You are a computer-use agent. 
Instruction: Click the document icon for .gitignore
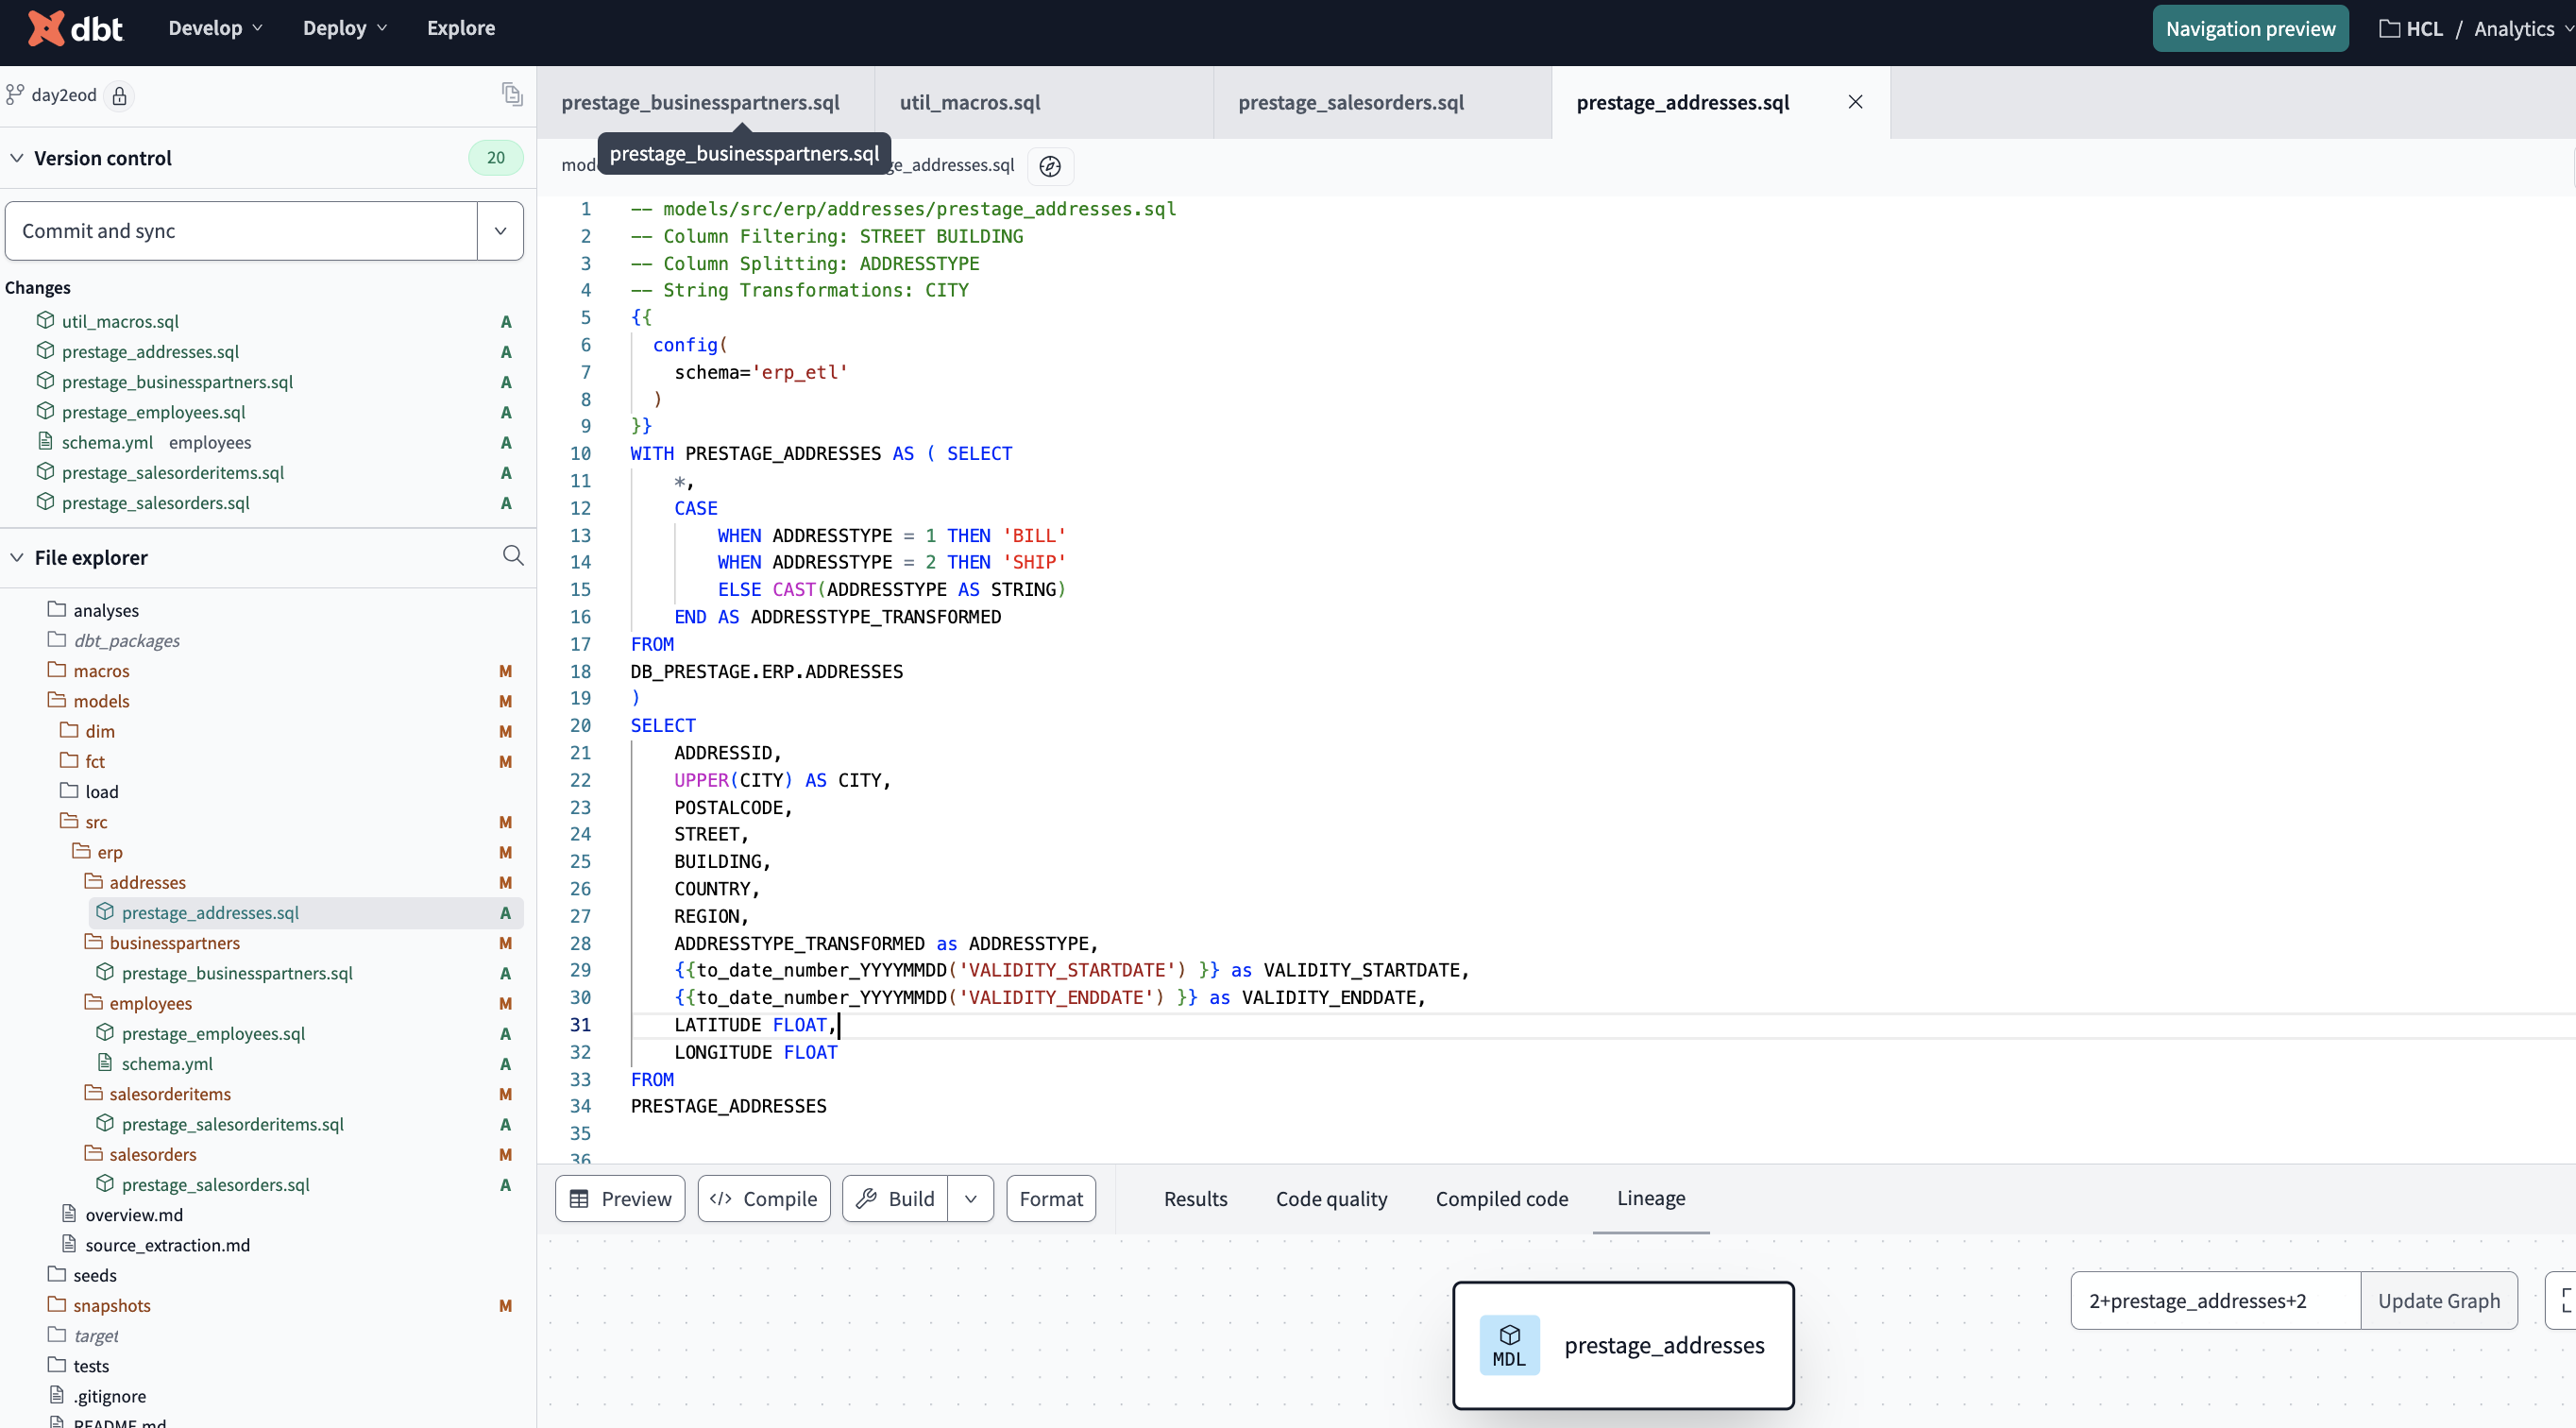[57, 1395]
